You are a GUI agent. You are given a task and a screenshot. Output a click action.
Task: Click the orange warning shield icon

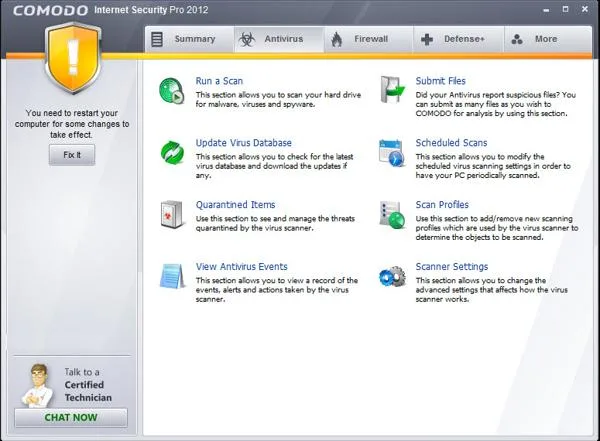pos(73,58)
